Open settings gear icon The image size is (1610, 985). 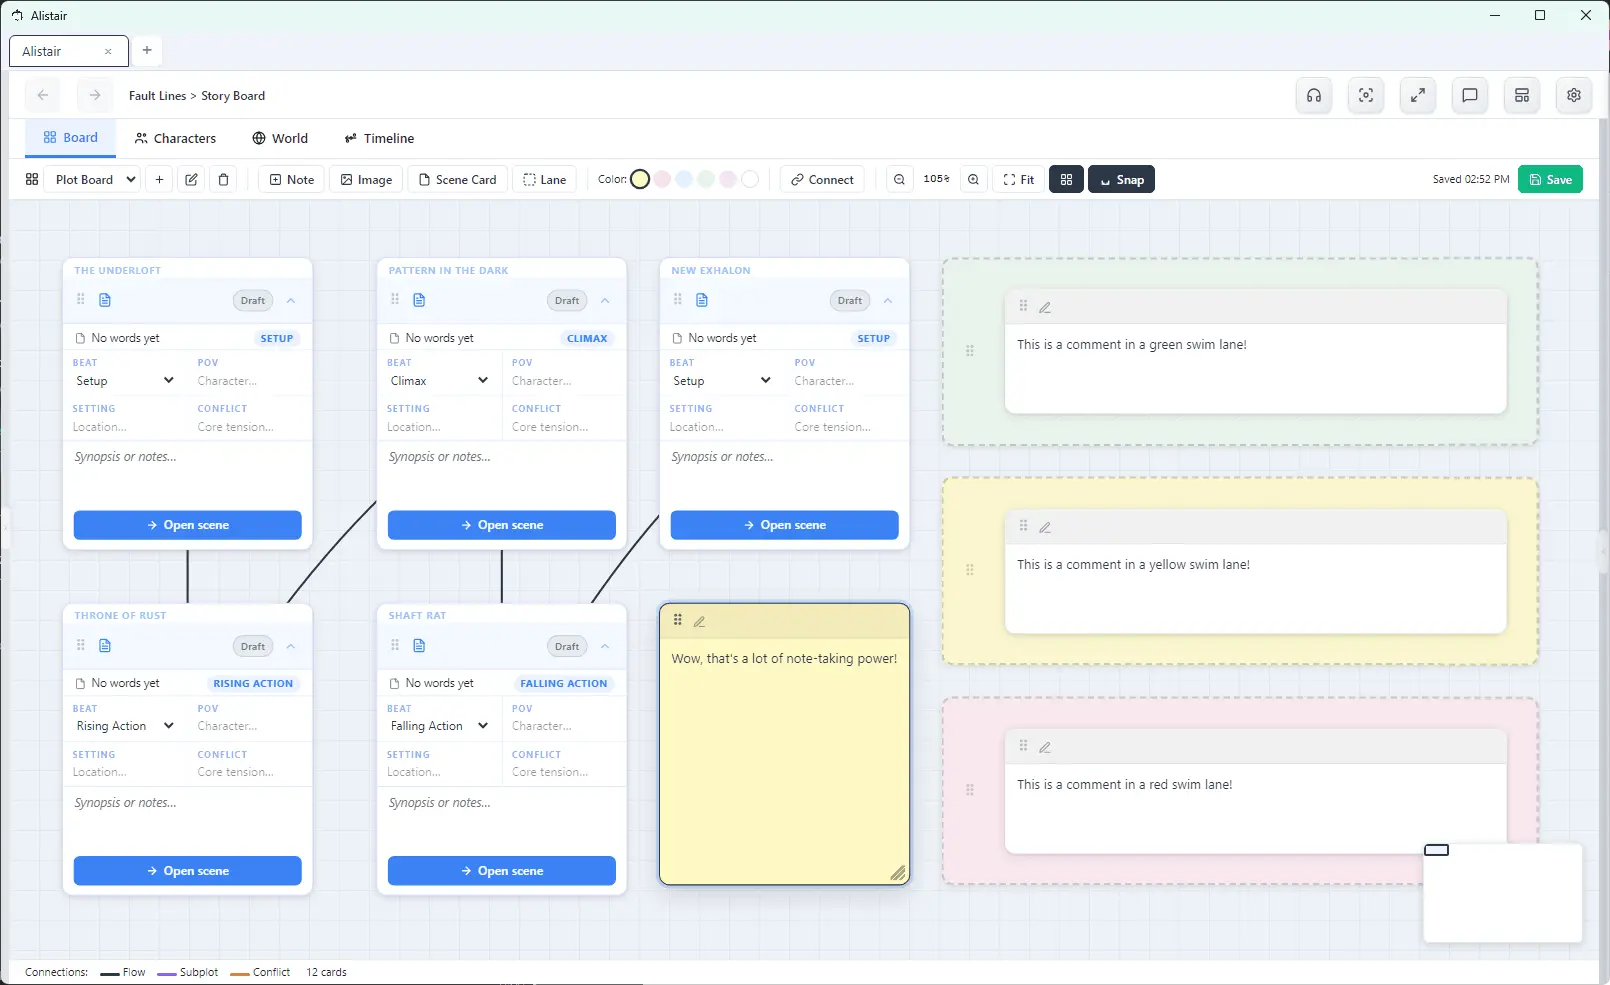(1574, 96)
